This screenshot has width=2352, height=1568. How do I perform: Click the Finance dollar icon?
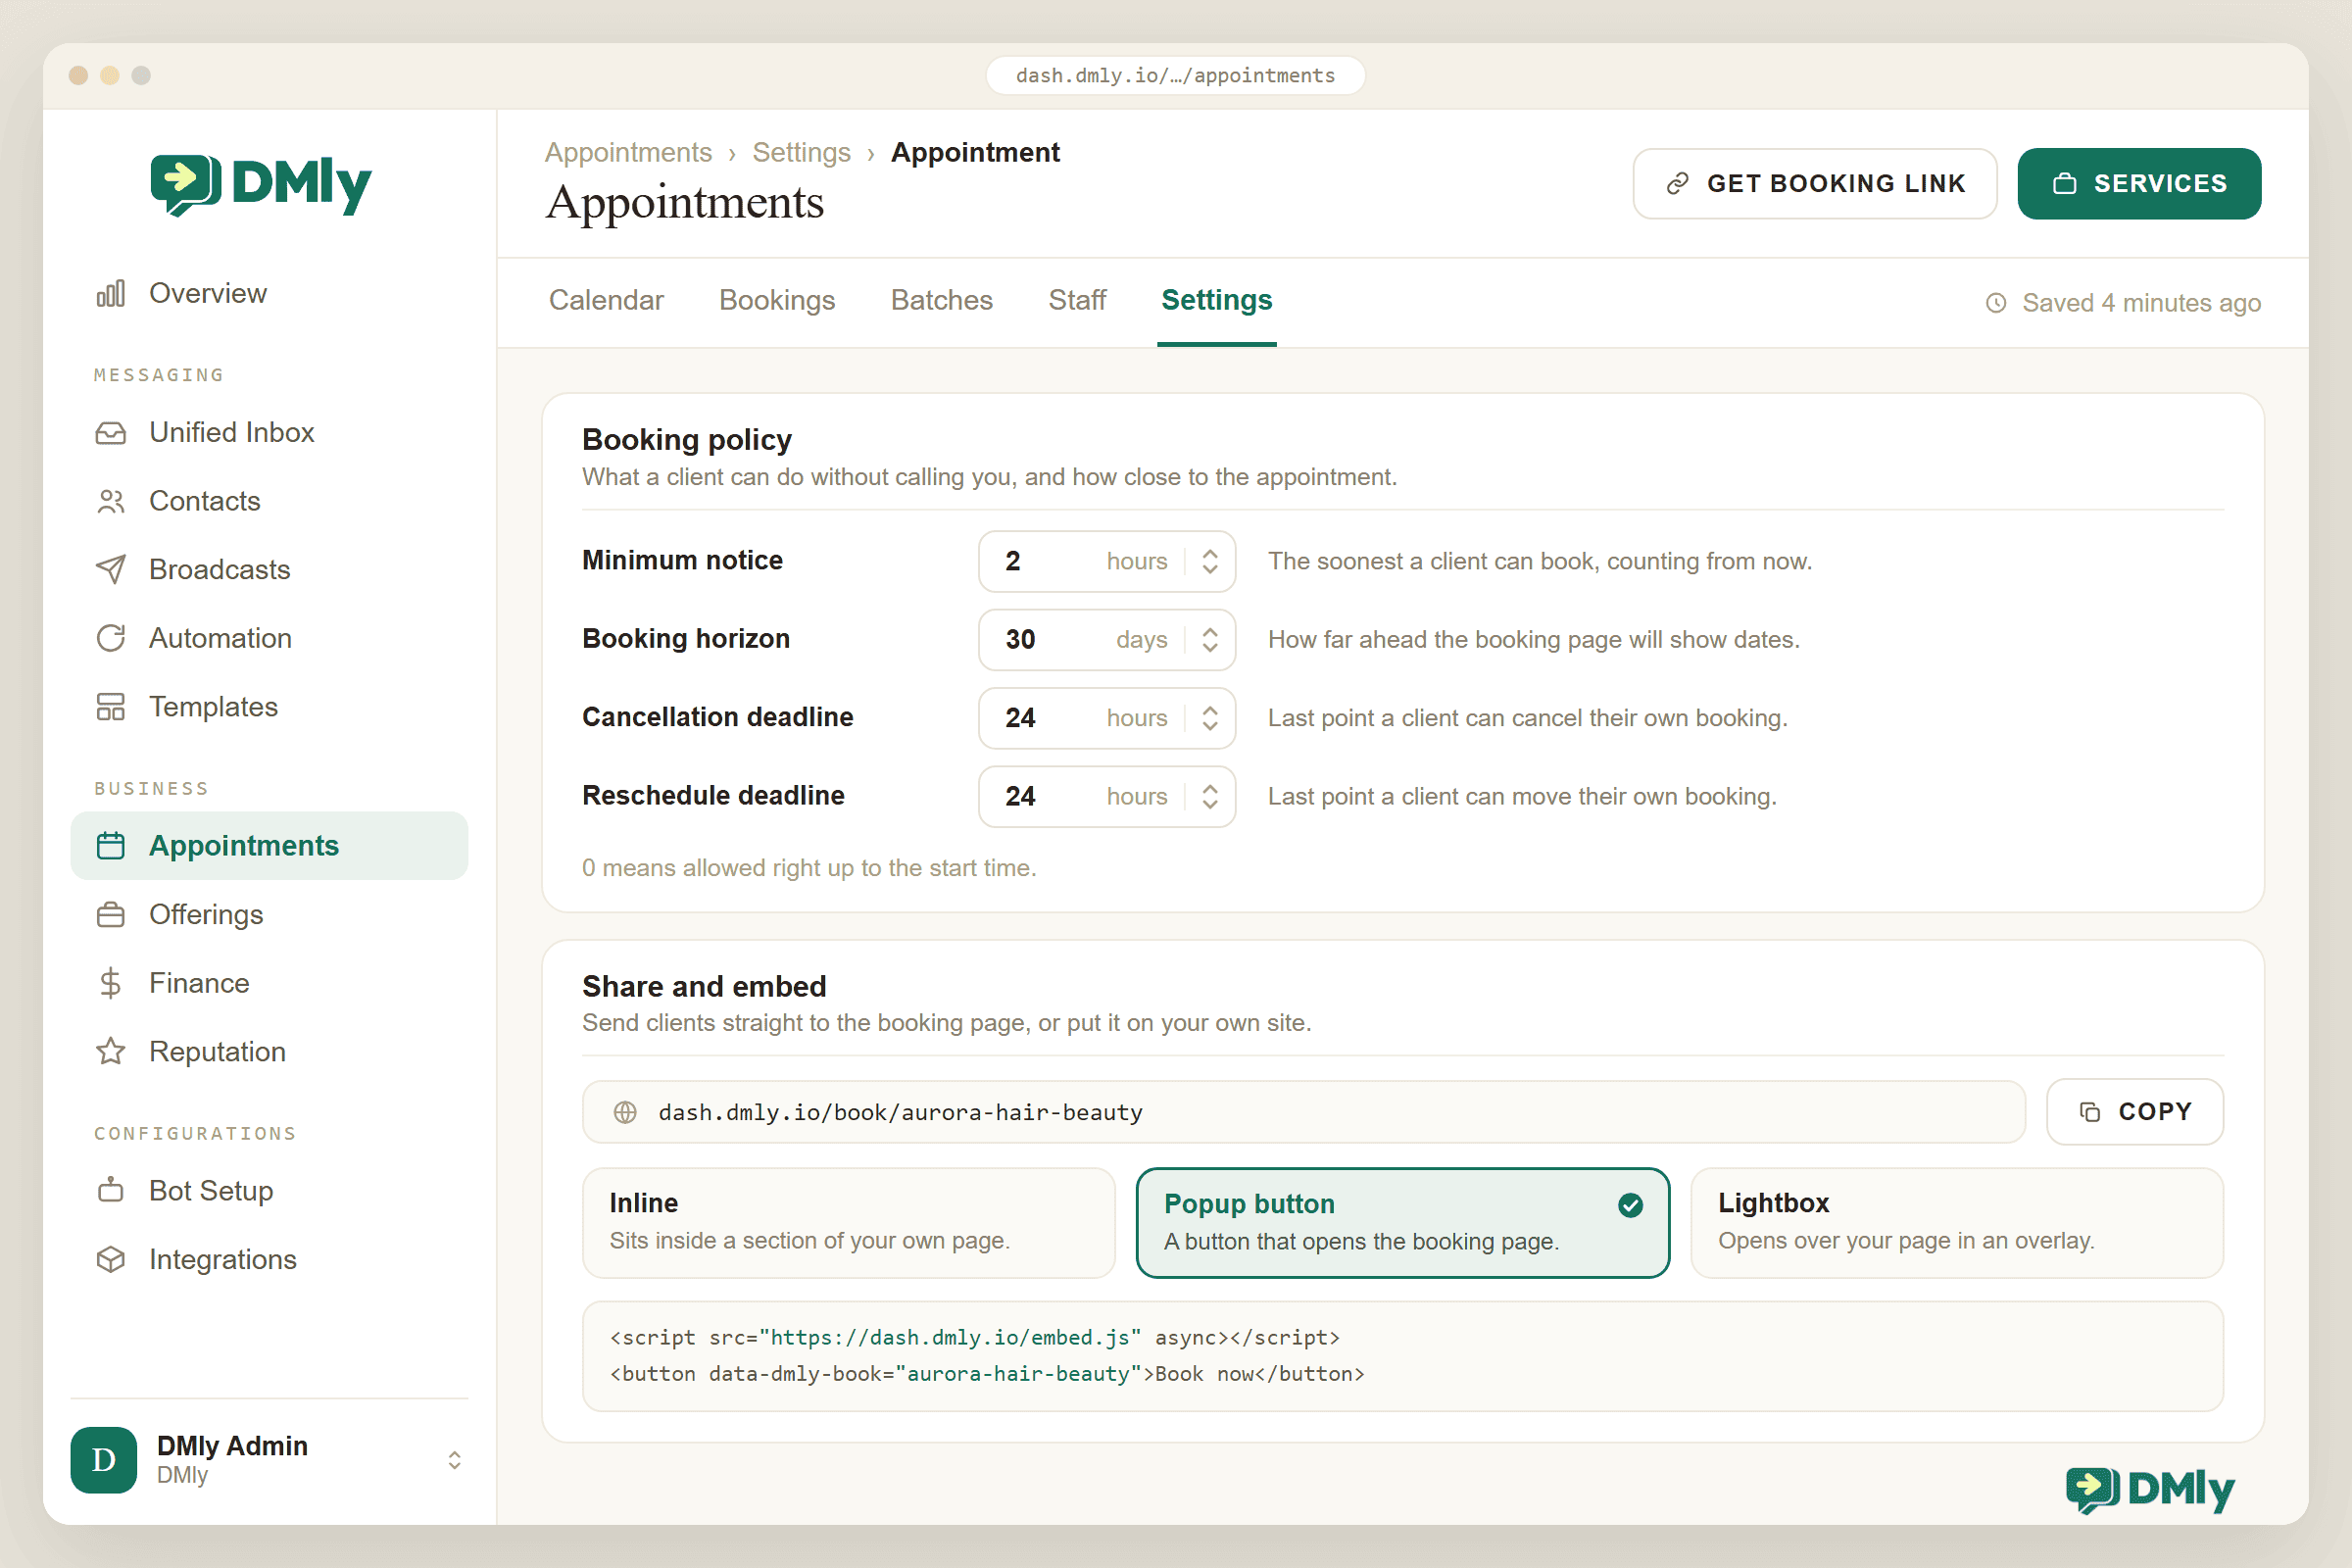click(111, 983)
